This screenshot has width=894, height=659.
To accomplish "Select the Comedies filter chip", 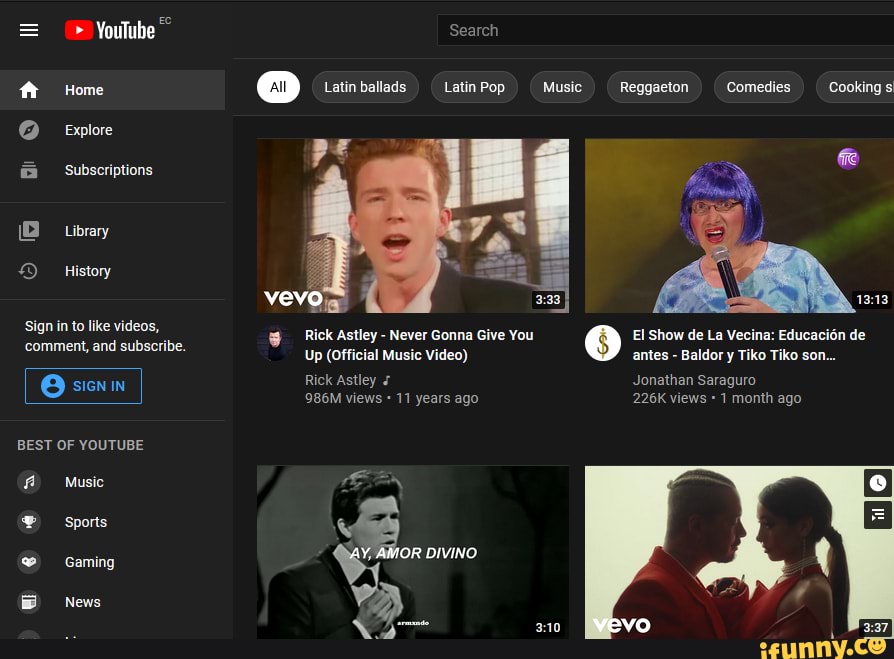I will tap(758, 87).
